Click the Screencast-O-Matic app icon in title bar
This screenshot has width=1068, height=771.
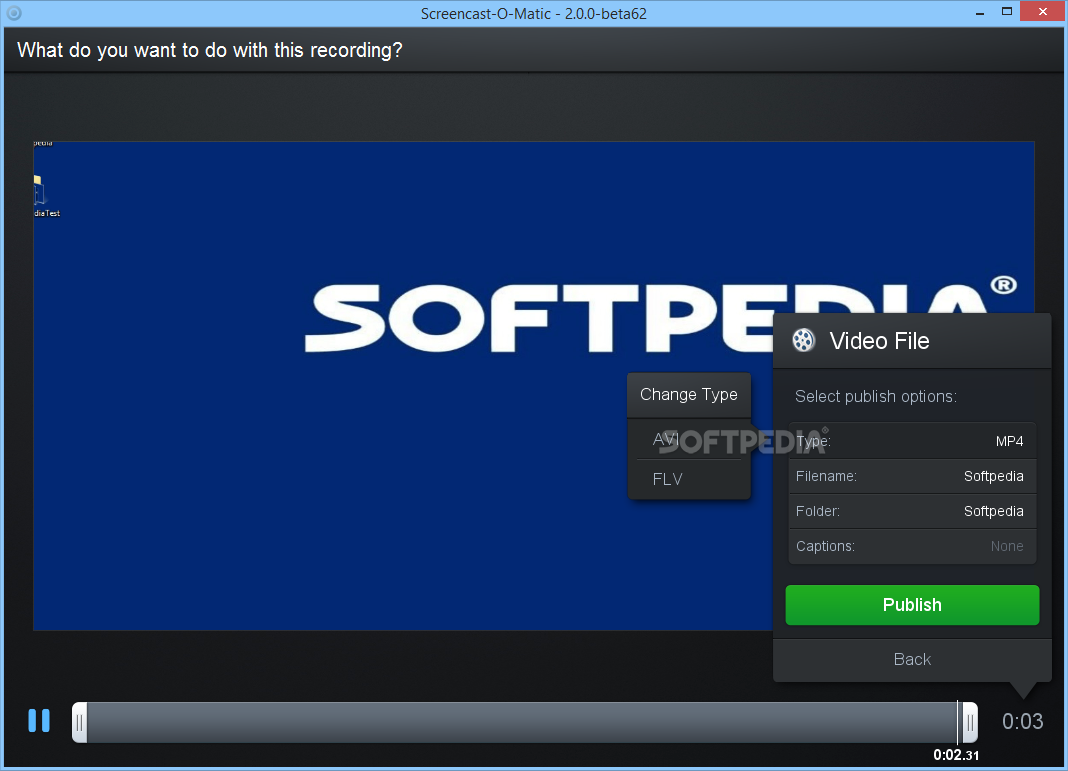14,13
